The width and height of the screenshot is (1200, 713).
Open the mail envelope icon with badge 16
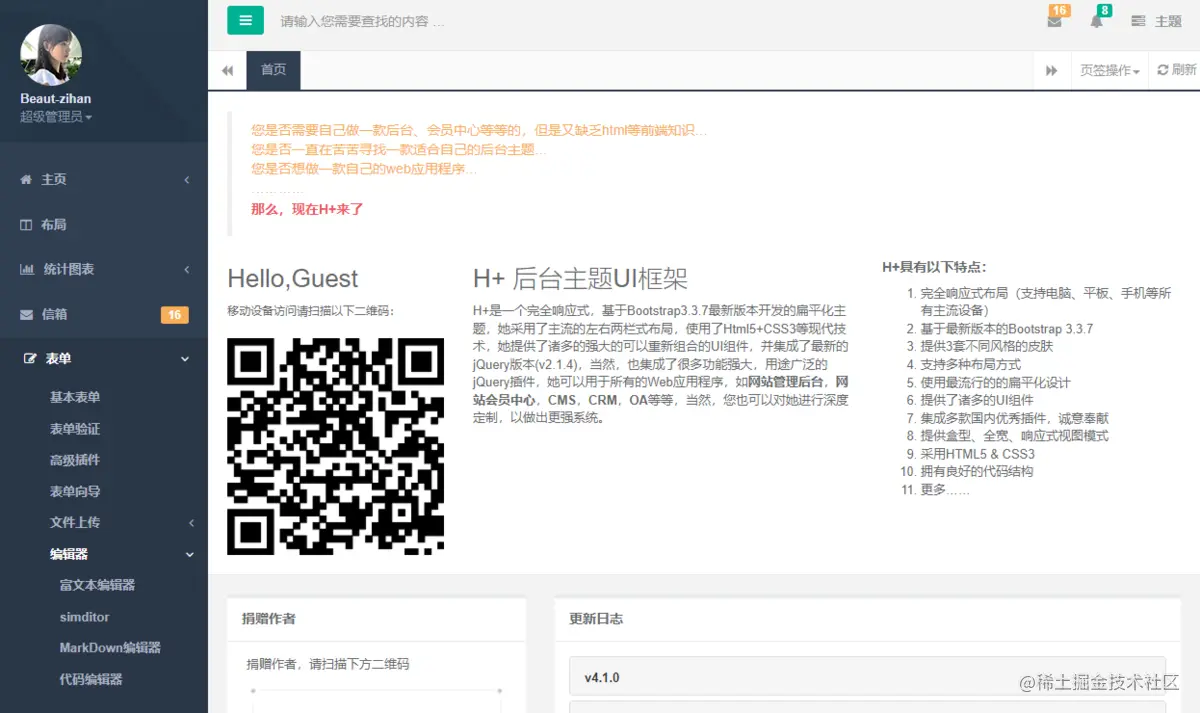[x=1055, y=20]
